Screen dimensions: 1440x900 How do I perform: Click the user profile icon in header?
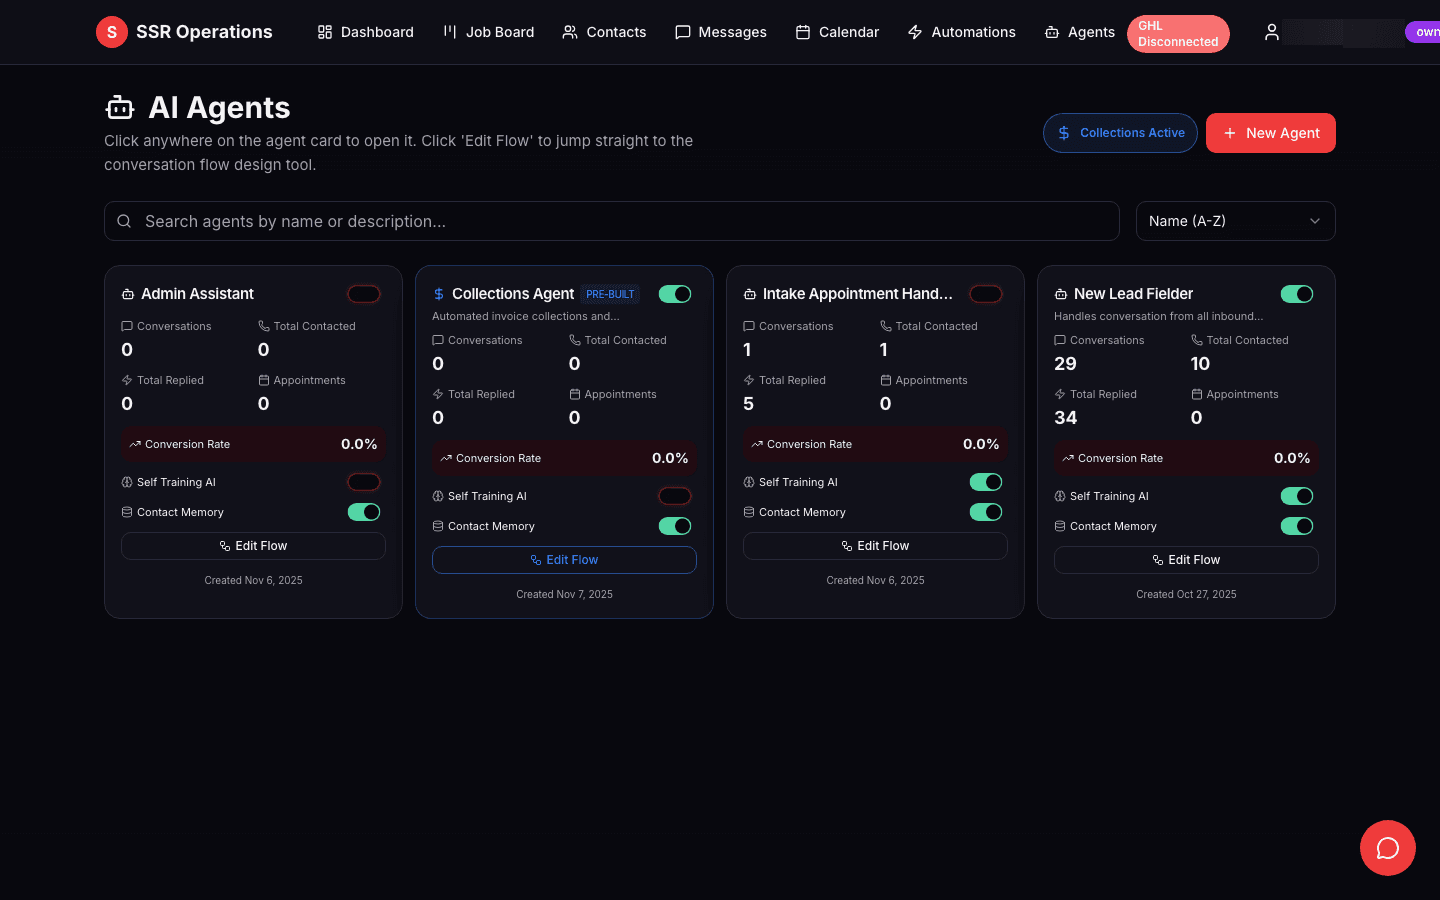(x=1271, y=32)
